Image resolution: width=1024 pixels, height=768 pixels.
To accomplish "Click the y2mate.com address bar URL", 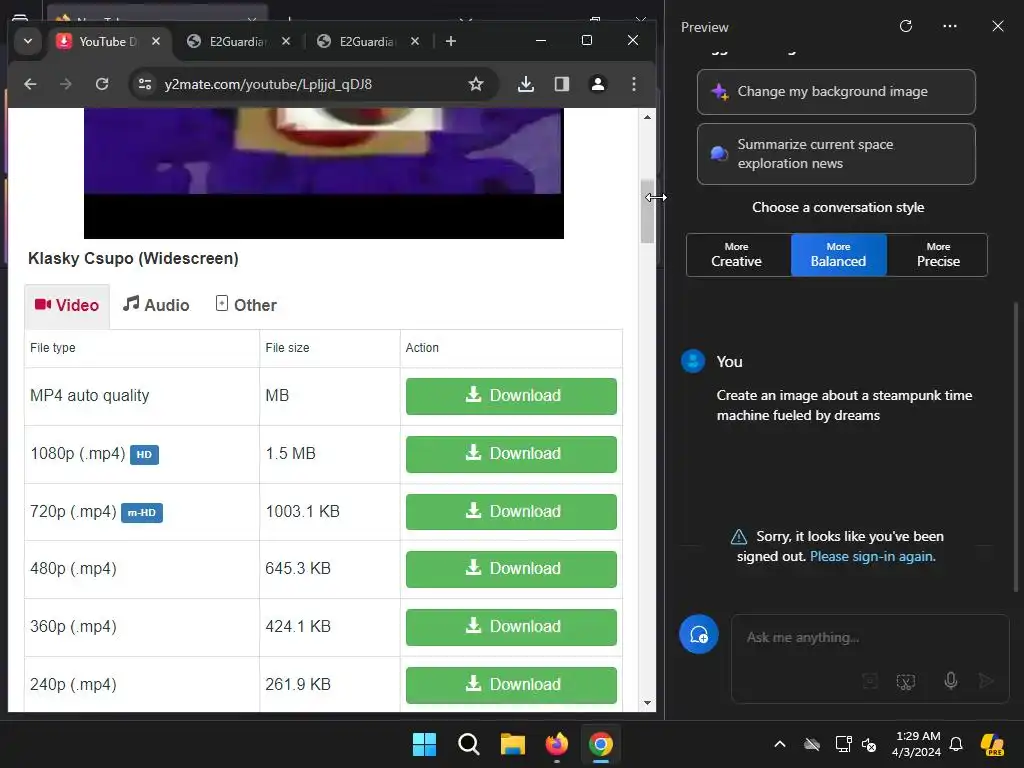I will coord(268,84).
